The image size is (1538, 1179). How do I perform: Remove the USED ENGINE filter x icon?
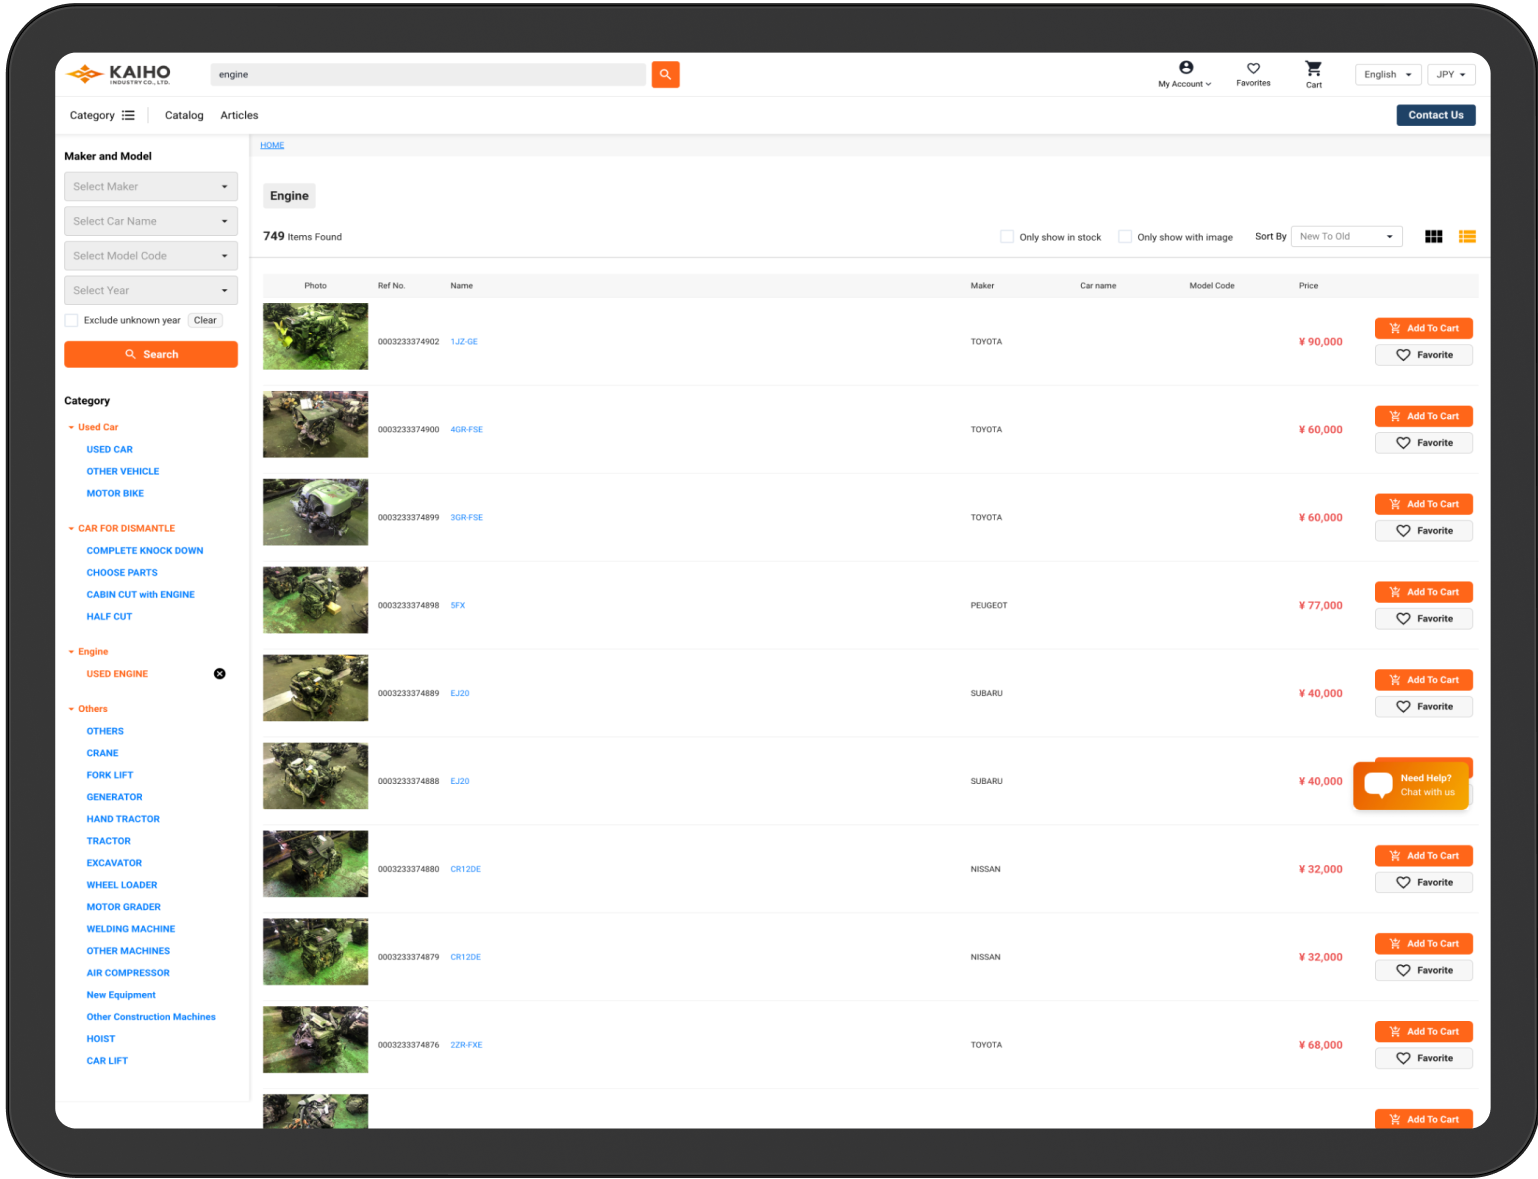(x=220, y=674)
